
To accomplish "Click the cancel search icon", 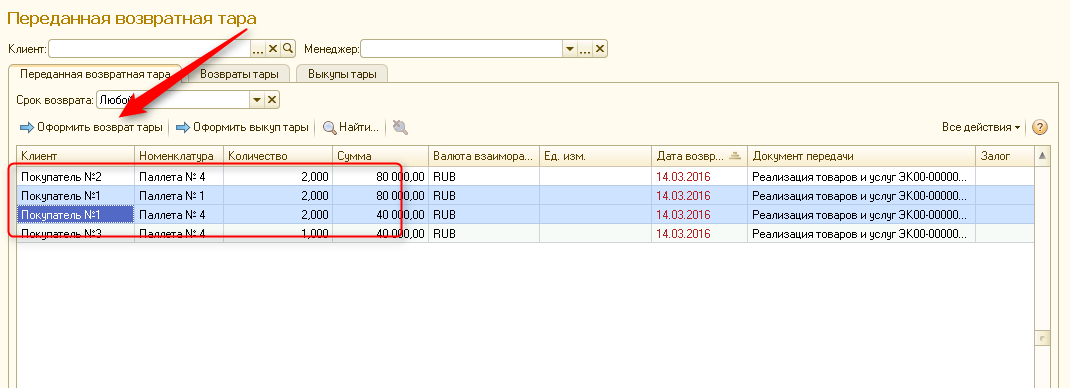I will (401, 127).
